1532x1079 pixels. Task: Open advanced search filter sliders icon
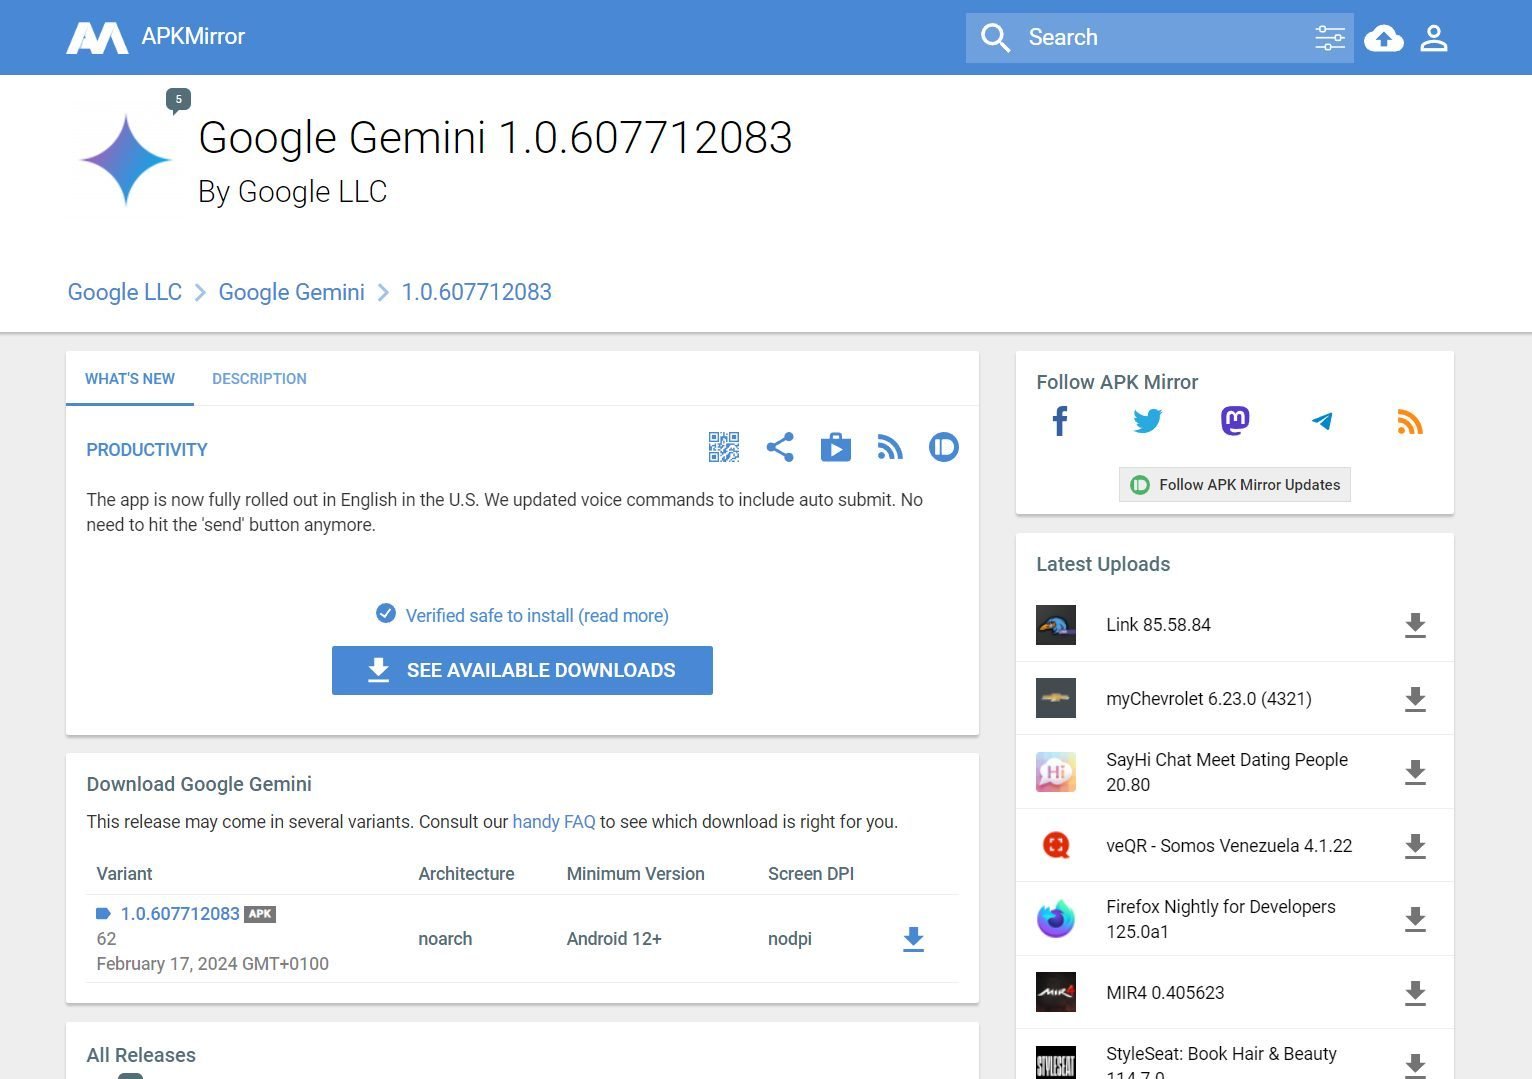click(x=1329, y=38)
